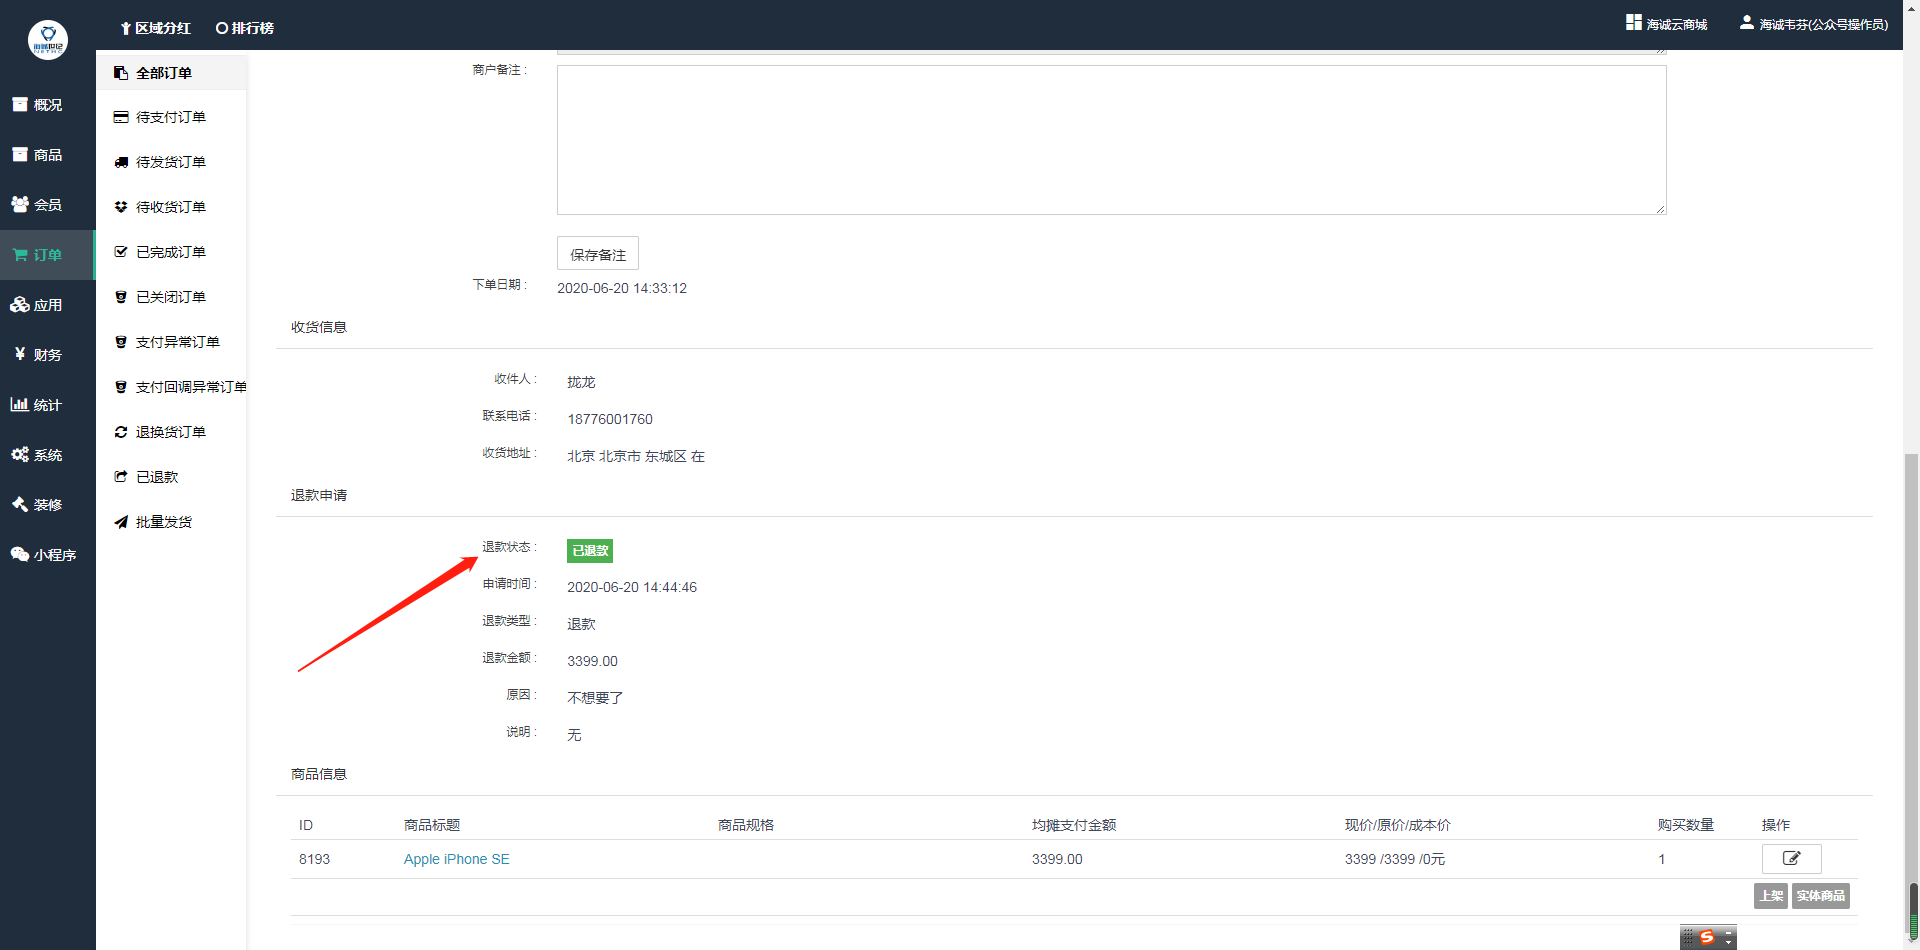The image size is (1920, 950).
Task: Open 装修 hammer icon in sidebar
Action: coord(20,504)
